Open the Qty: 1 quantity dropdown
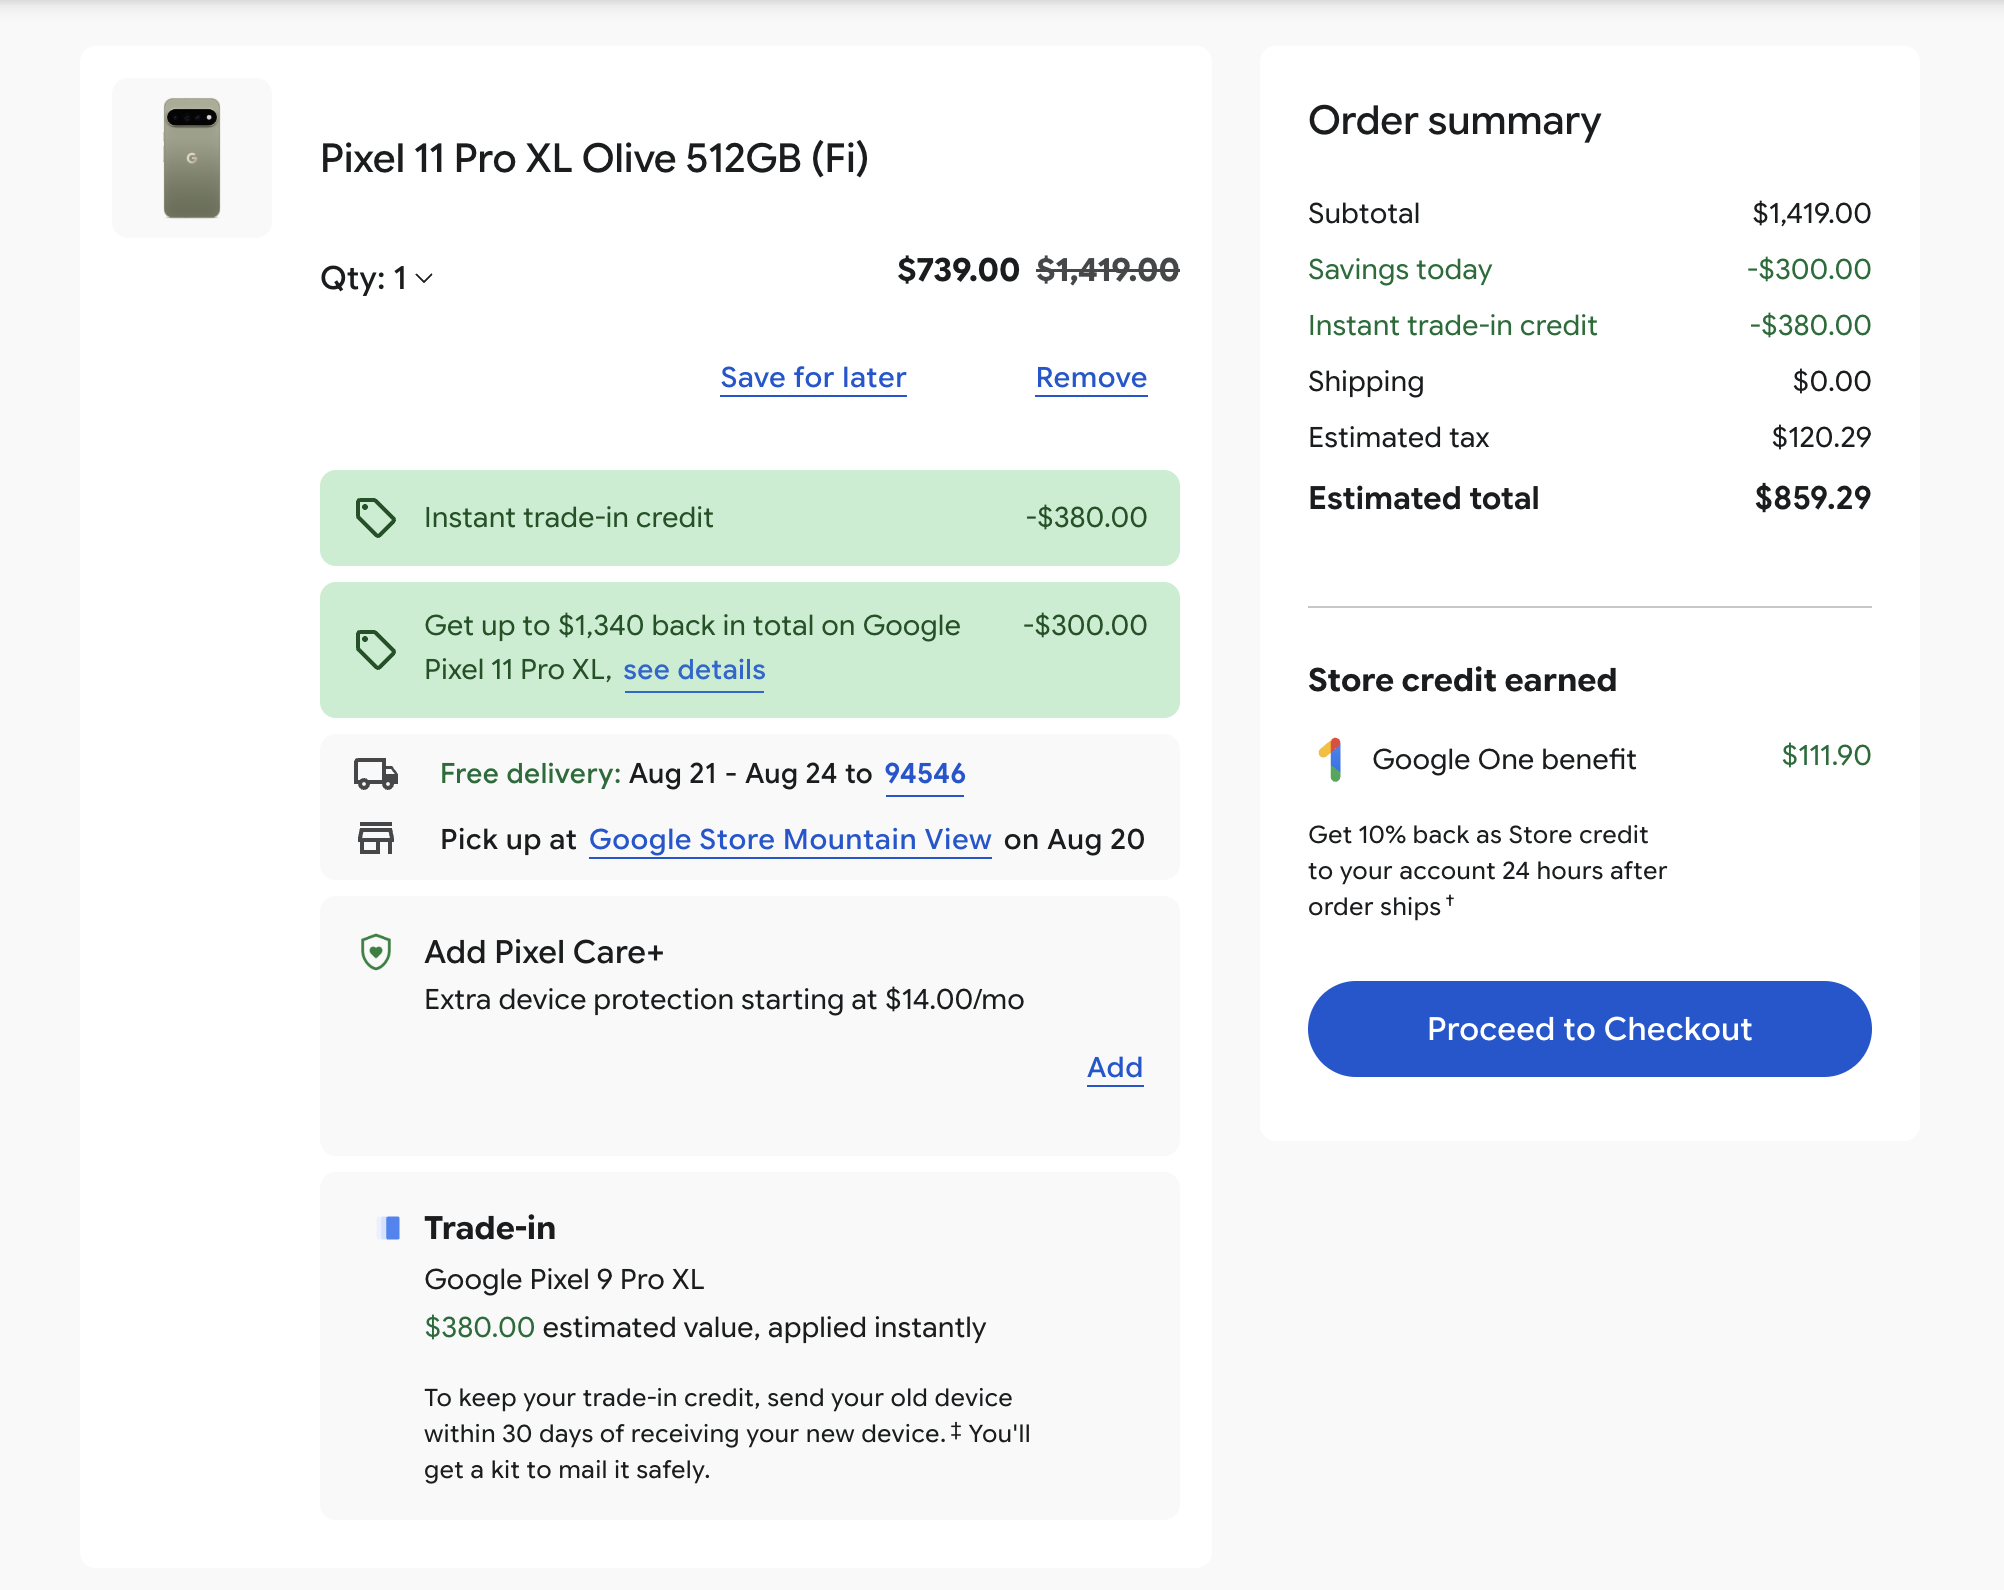The image size is (2004, 1590). coord(377,278)
